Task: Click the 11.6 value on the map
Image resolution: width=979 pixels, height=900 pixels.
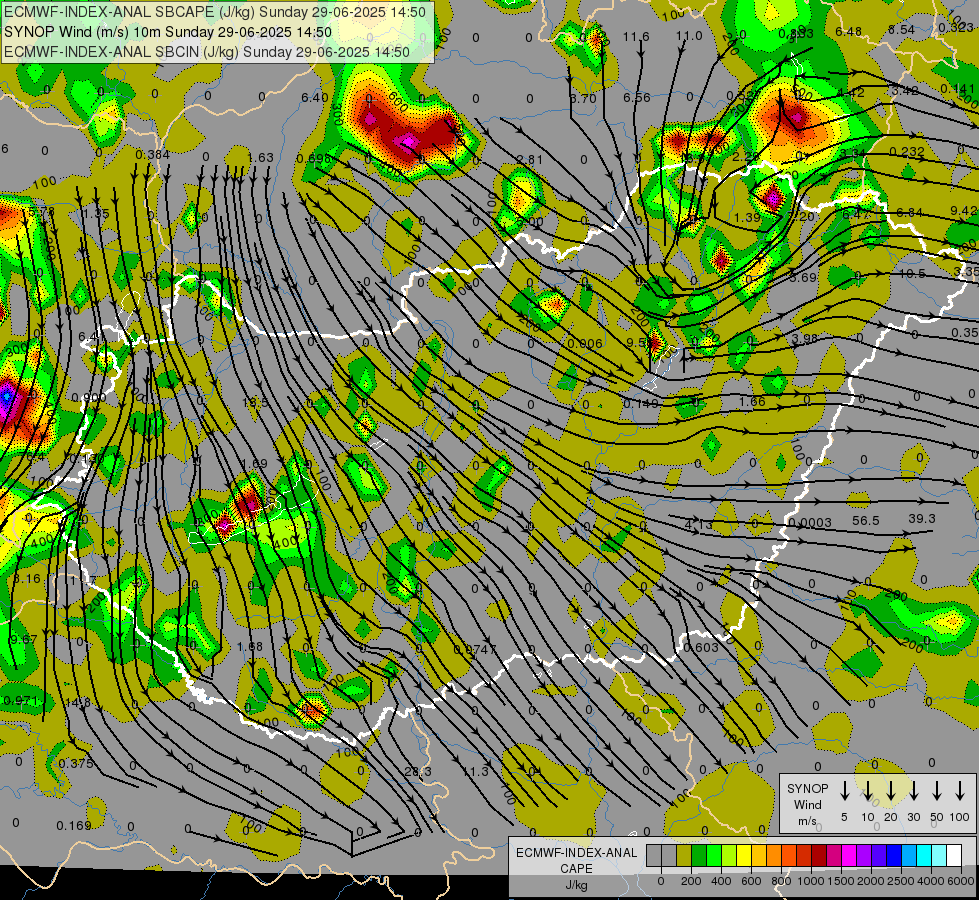Action: (636, 37)
